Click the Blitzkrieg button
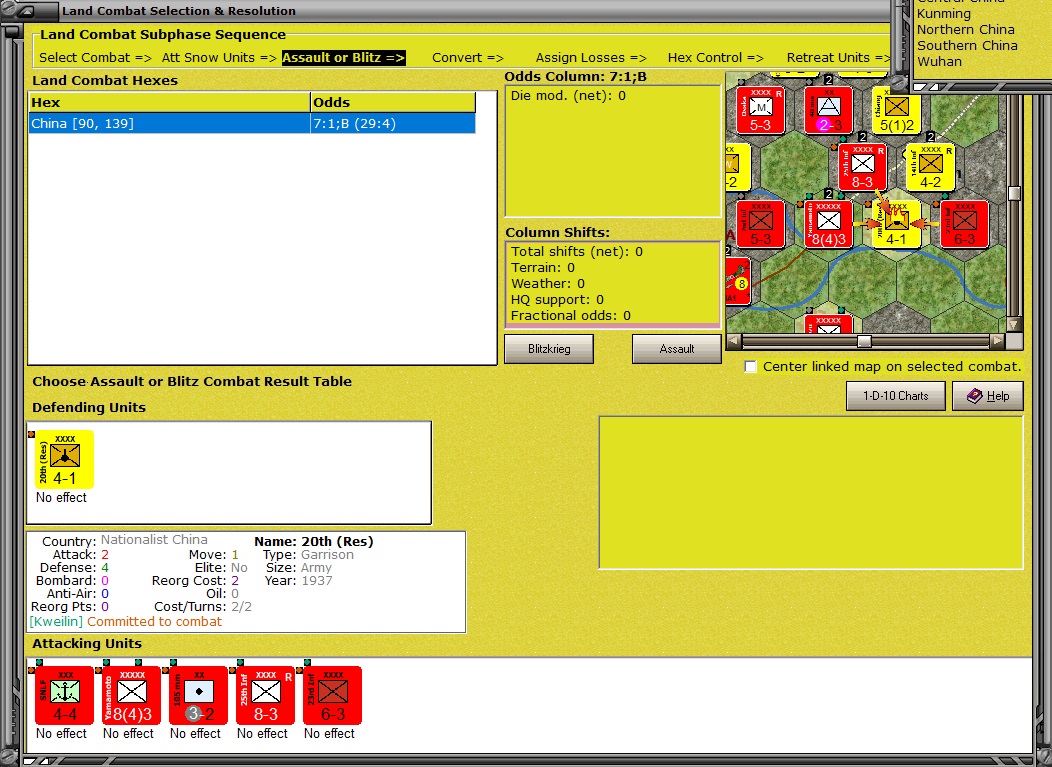 pyautogui.click(x=549, y=349)
